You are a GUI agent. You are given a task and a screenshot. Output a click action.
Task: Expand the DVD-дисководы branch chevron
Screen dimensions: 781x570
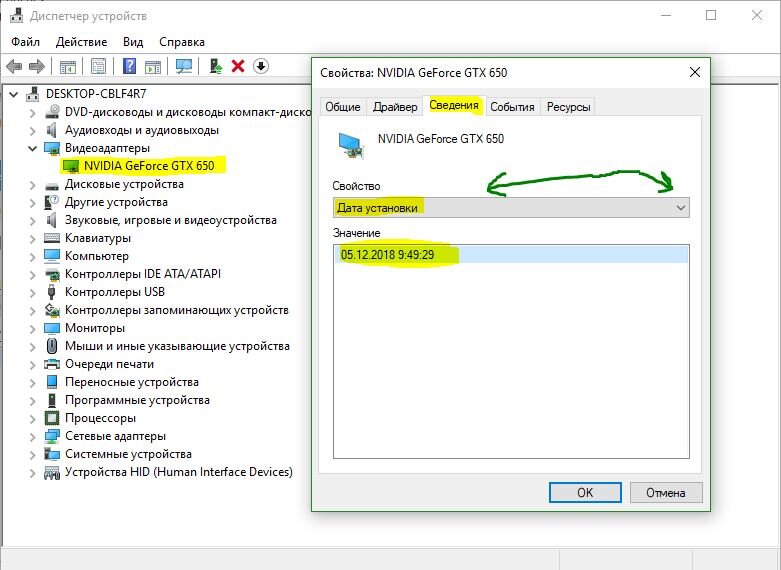tap(32, 113)
